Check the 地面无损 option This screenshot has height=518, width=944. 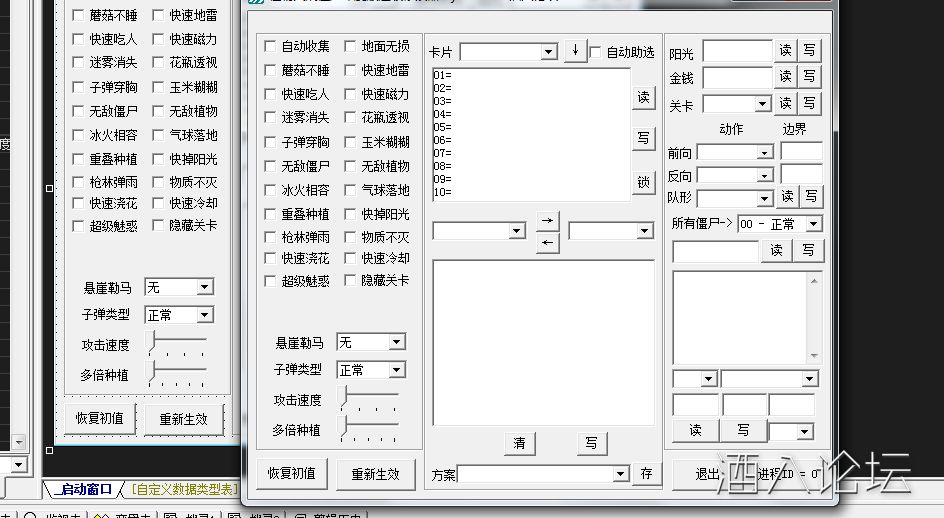[351, 46]
